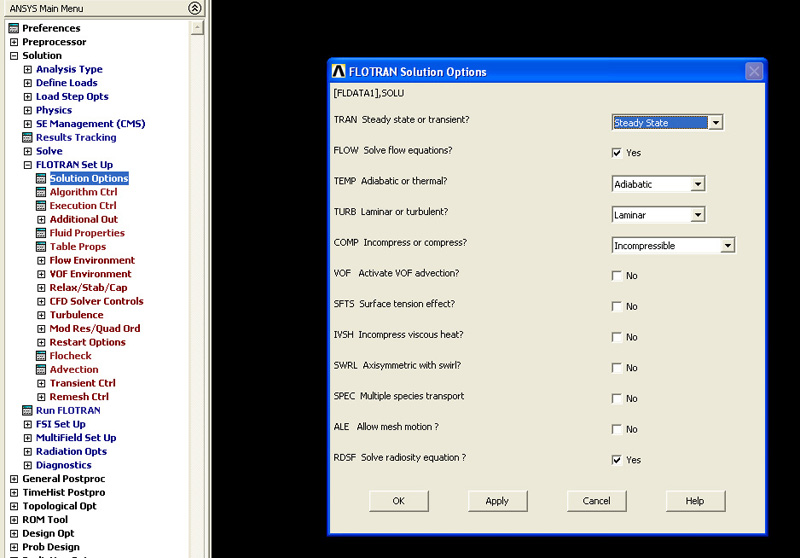
Task: Enable SFTS surface tension effect checkbox
Action: [x=616, y=307]
